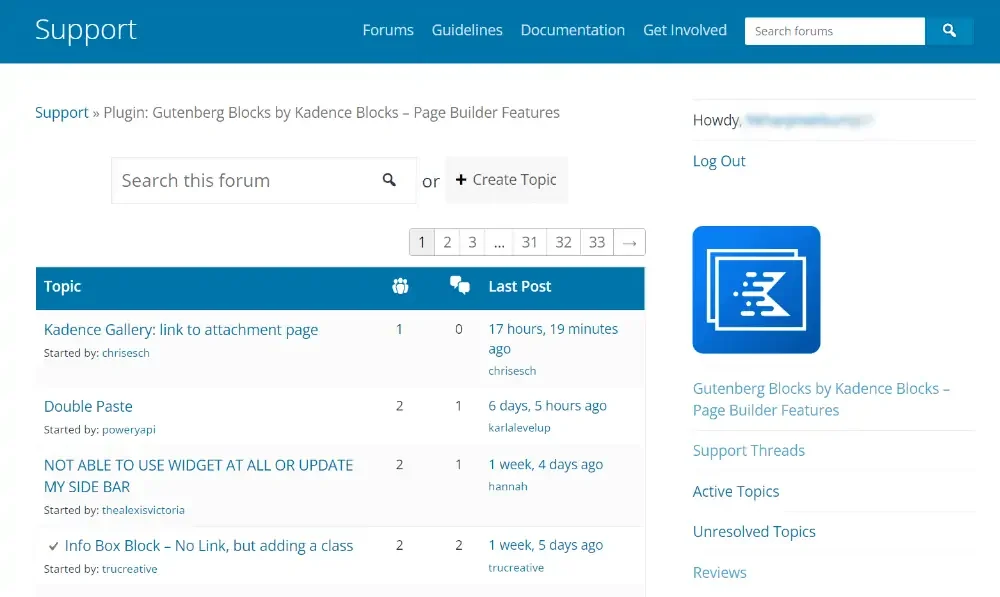Screen dimensions: 1000x597
Task: Open the Double Paste topic
Action: point(88,406)
